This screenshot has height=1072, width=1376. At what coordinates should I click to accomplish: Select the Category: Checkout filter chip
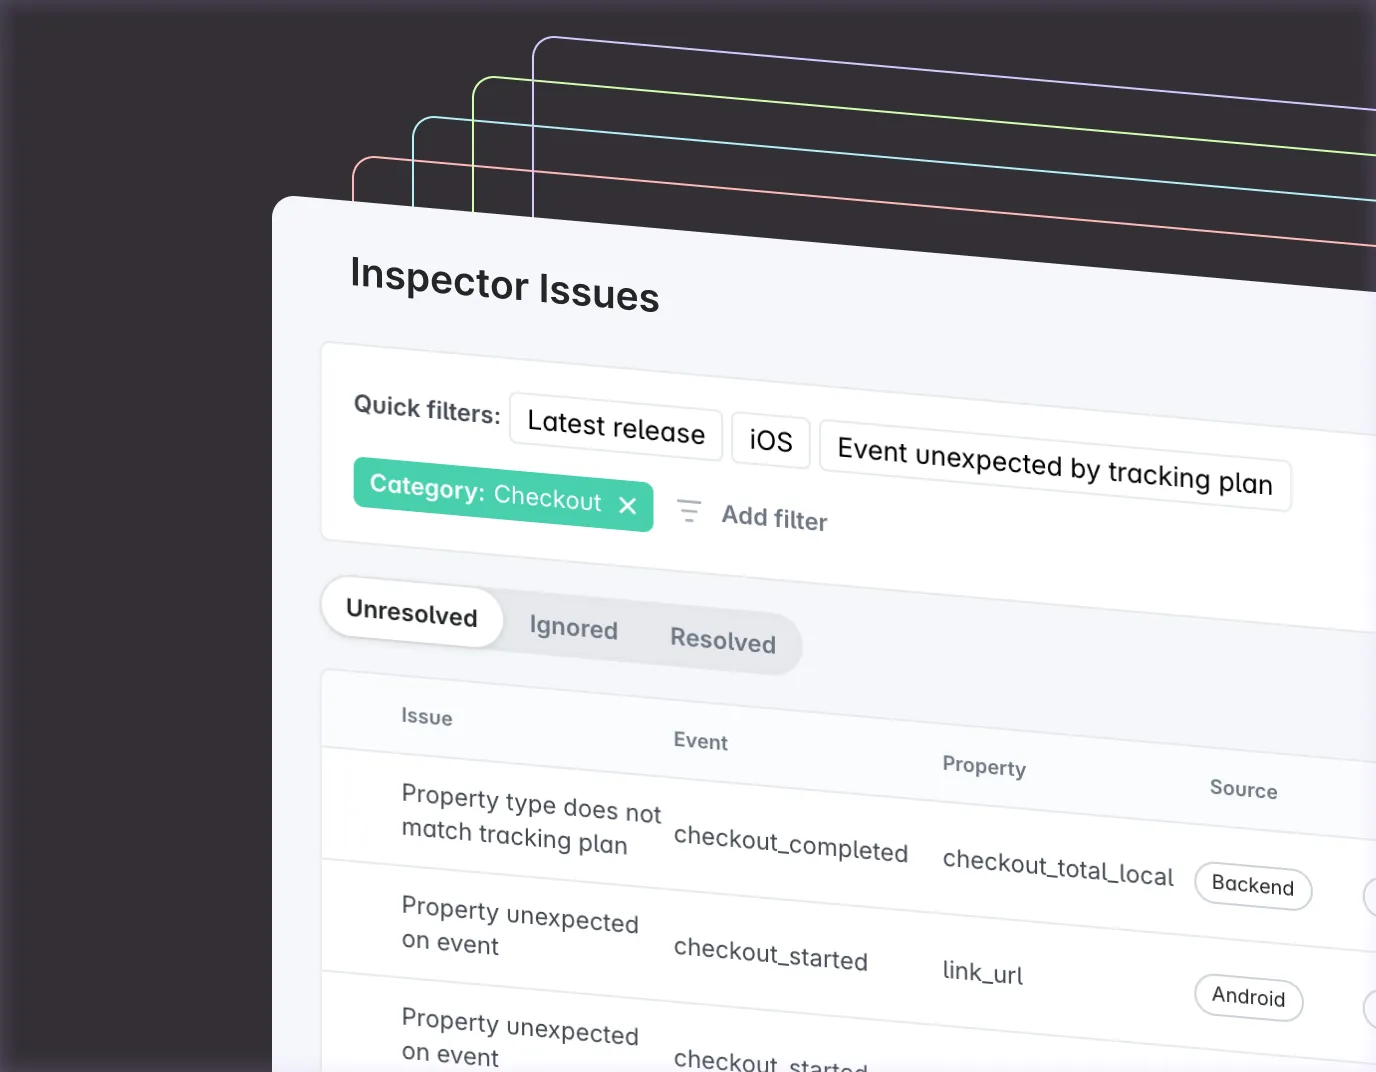[x=503, y=494]
